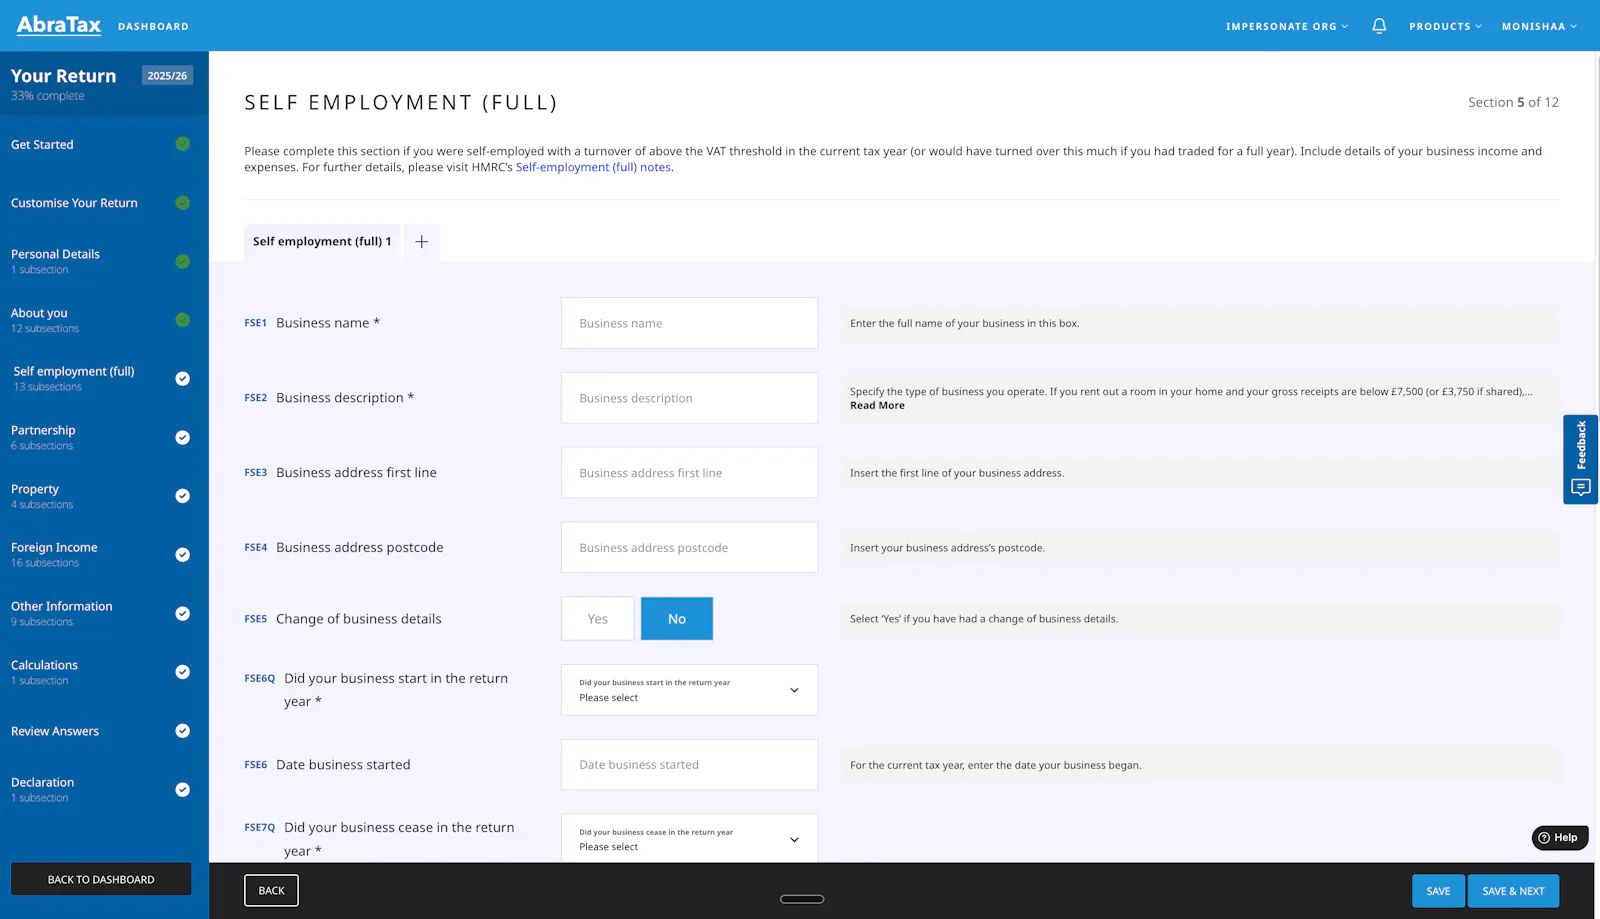
Task: Open Partnership section in sidebar
Action: (x=43, y=437)
